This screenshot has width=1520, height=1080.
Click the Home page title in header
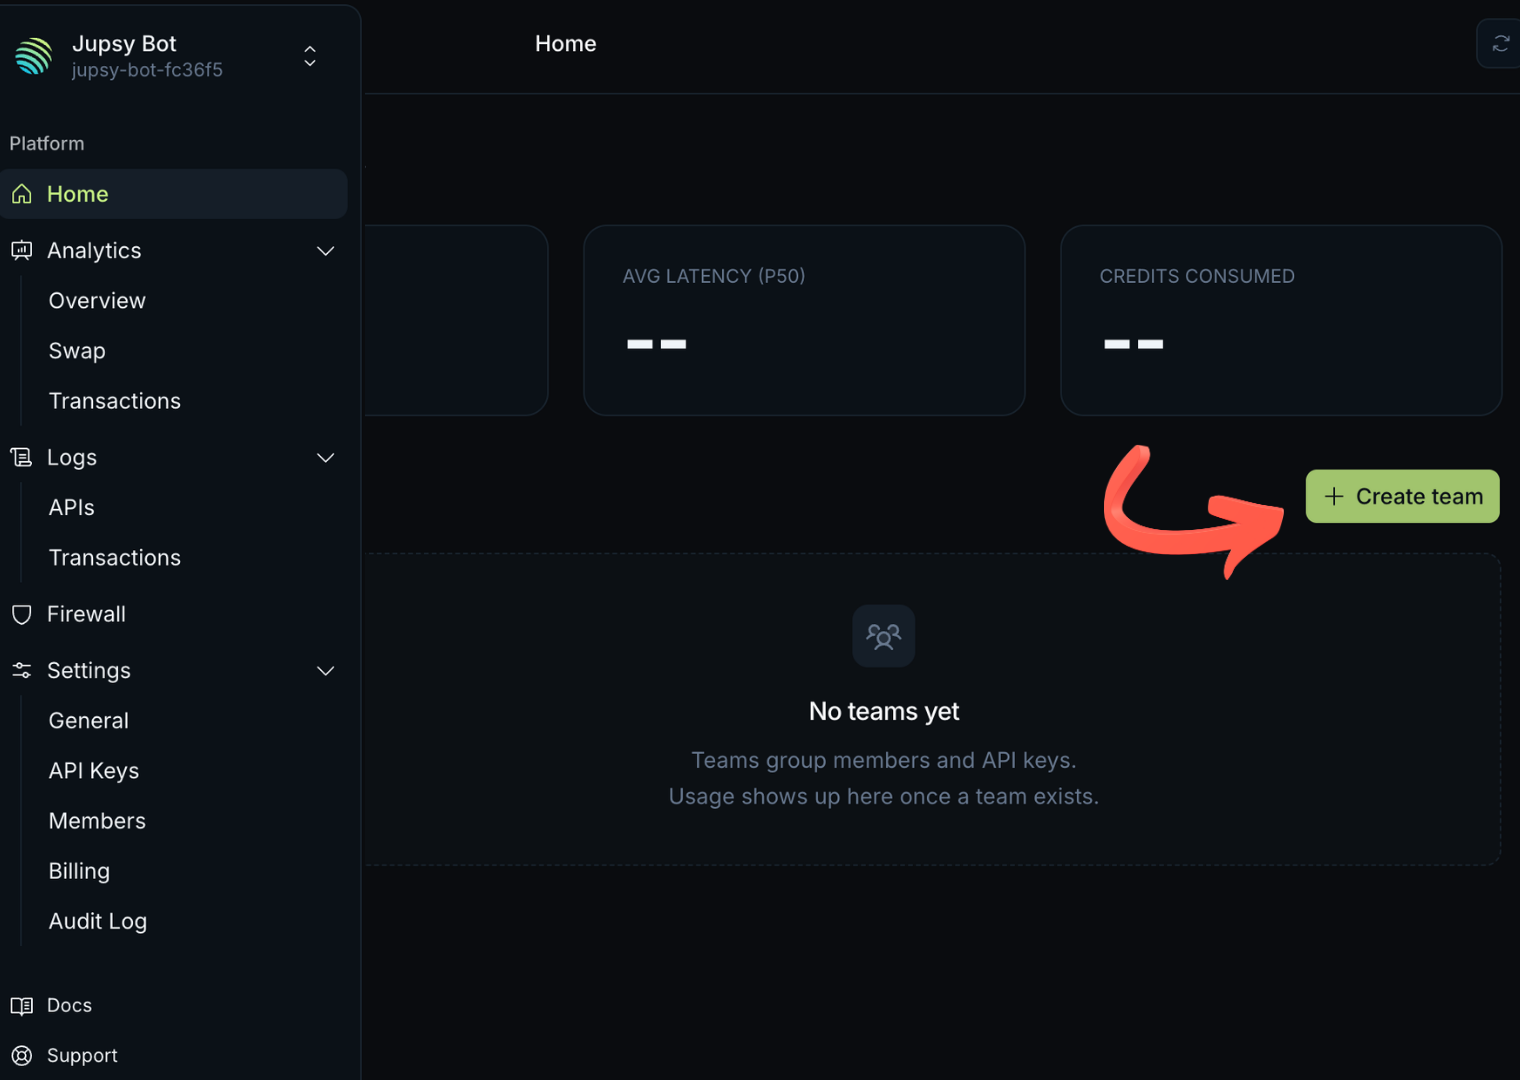click(566, 44)
